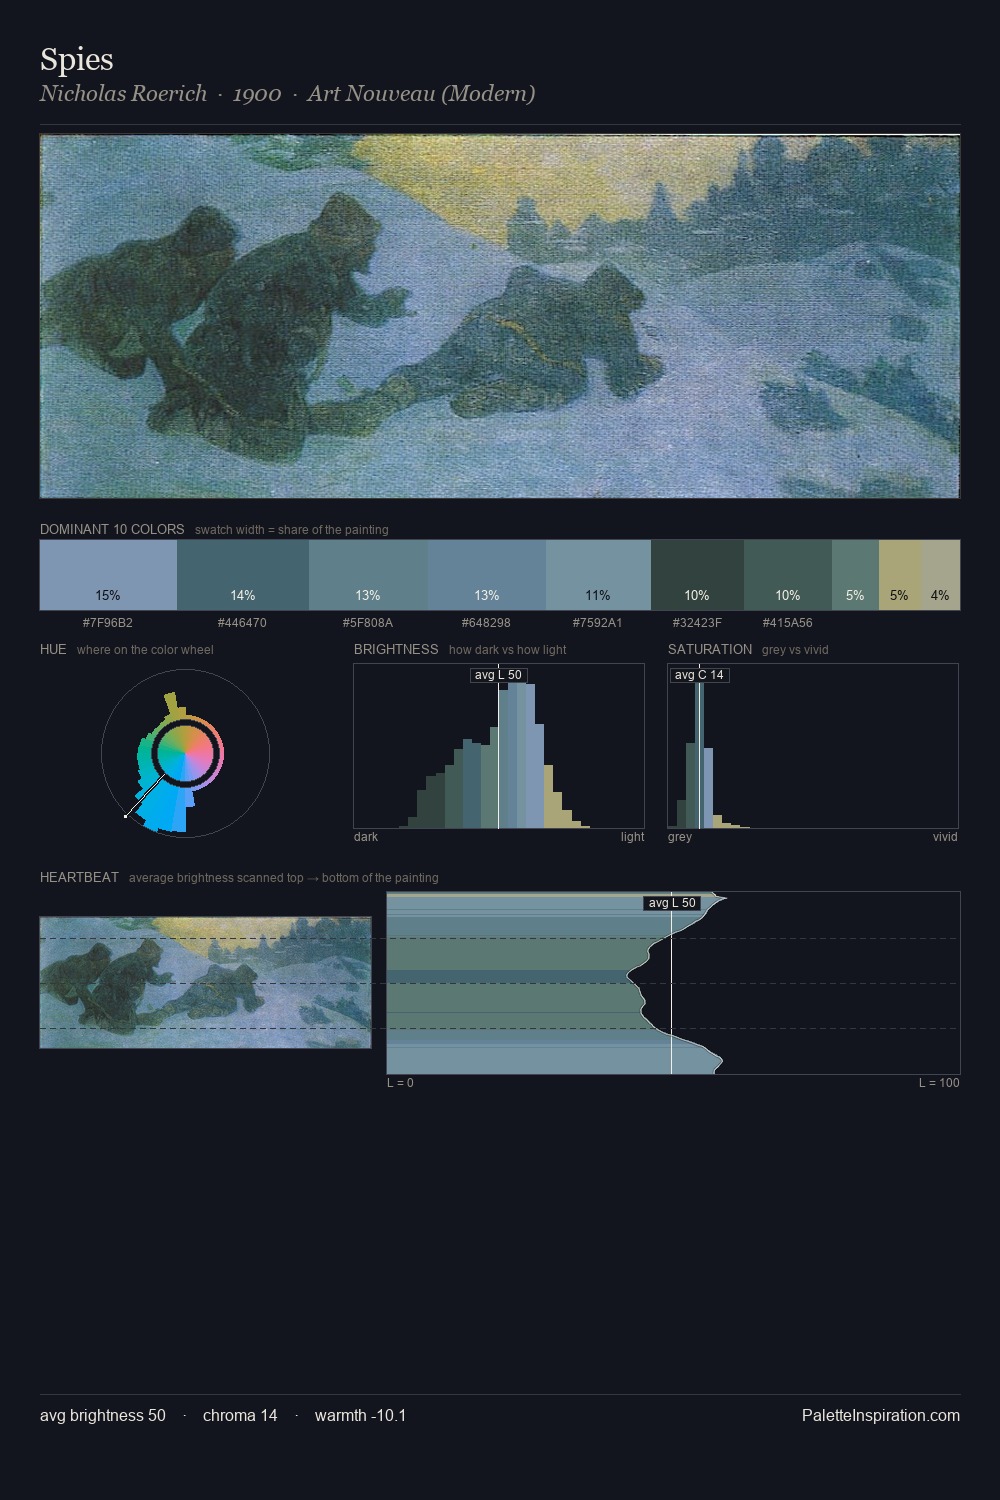The image size is (1000, 1500).
Task: Click the 'HUE' section heading
Action: click(53, 649)
